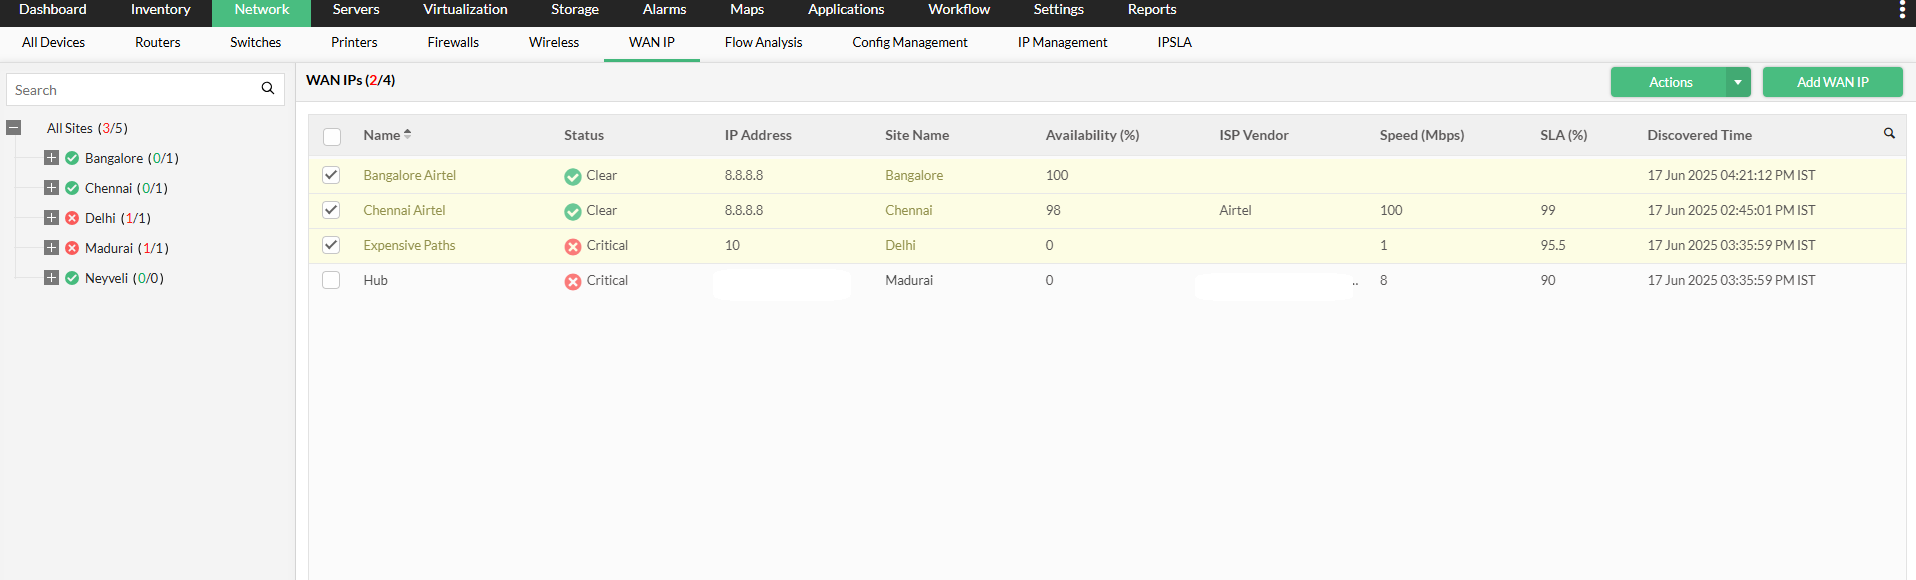Screen dimensions: 1916x580
Task: Click the Add WAN IP button
Action: click(1832, 82)
